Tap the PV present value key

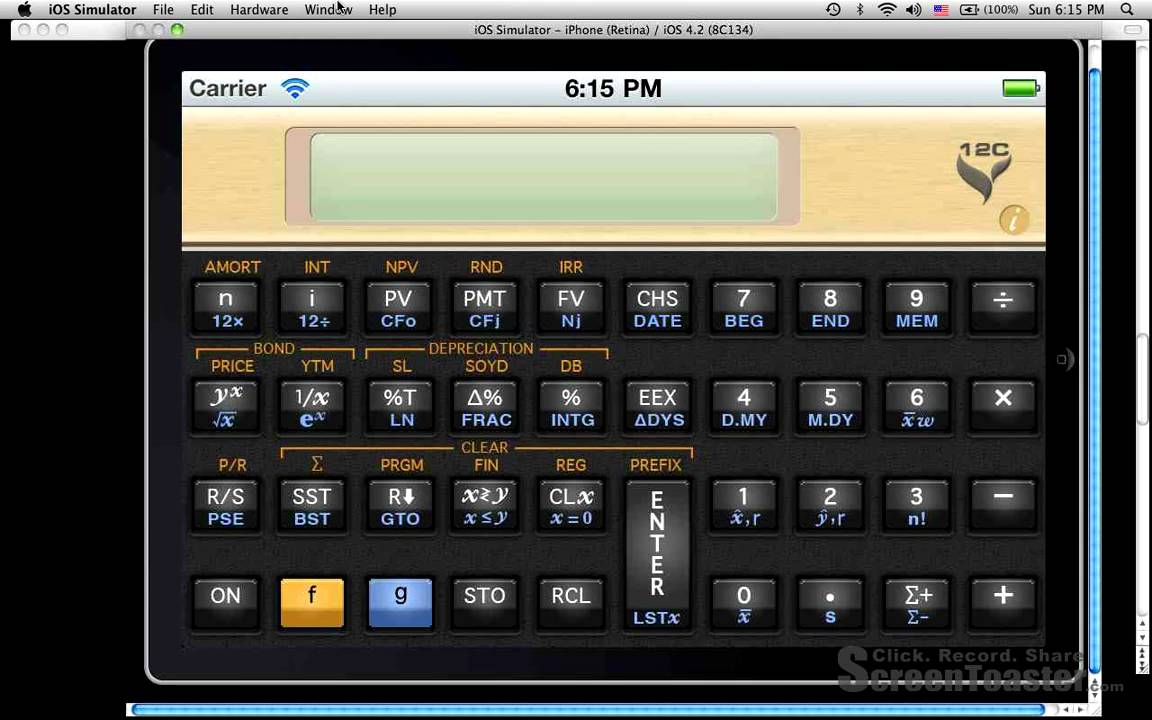399,309
